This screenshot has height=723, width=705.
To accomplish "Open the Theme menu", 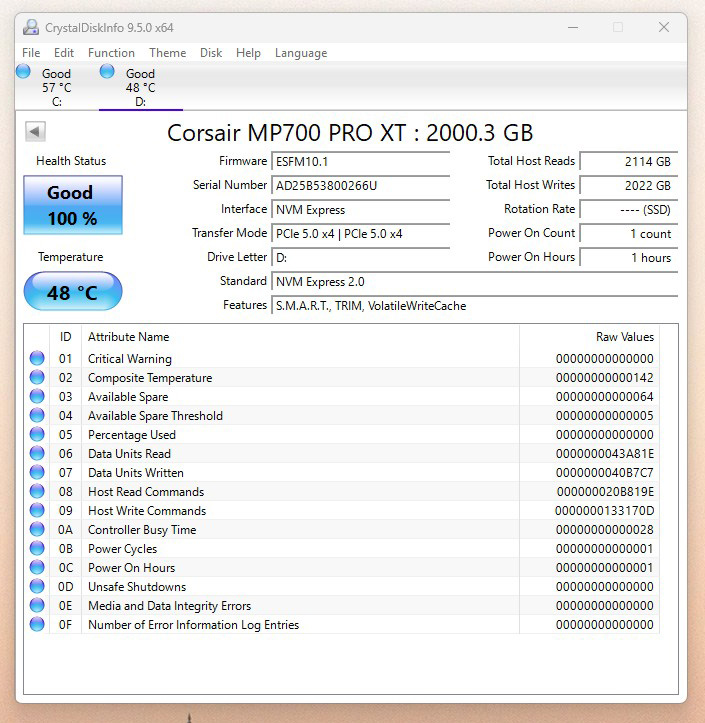I will (167, 53).
